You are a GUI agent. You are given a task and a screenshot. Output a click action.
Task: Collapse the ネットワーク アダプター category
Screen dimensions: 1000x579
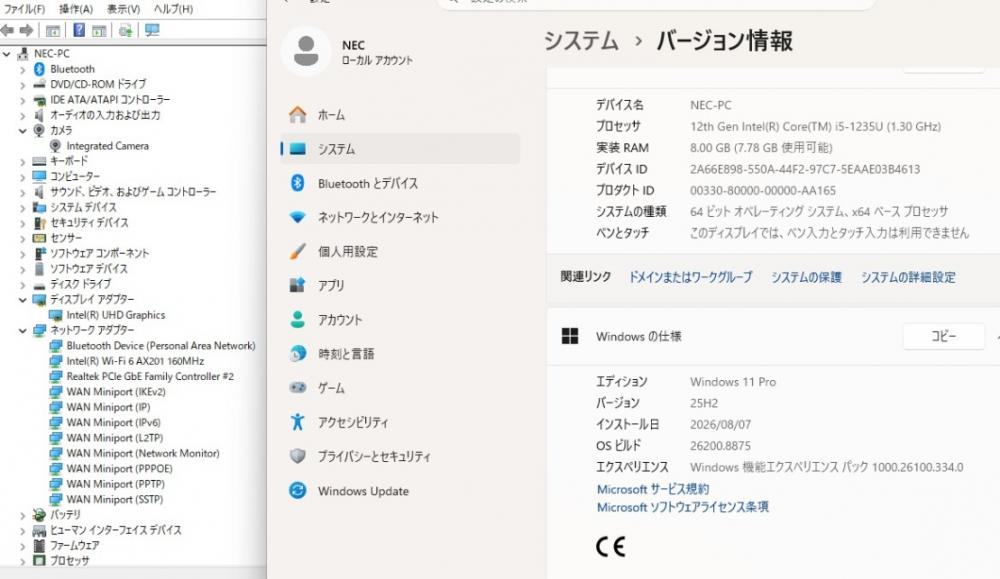pyautogui.click(x=22, y=330)
